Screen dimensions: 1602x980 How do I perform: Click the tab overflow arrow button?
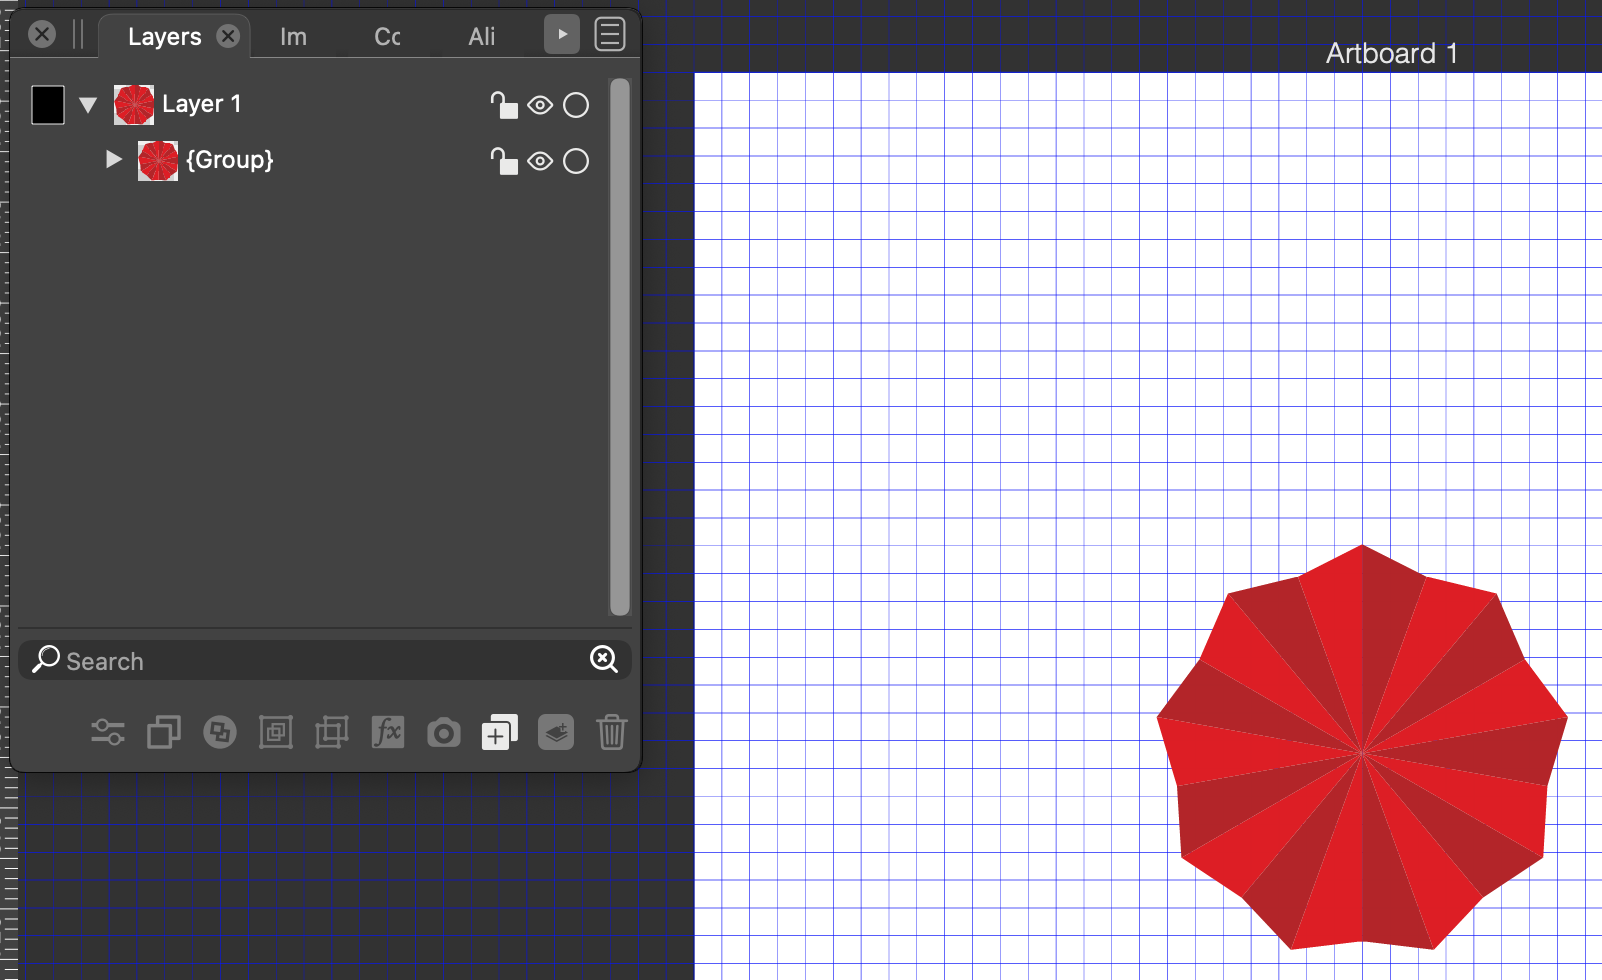point(562,35)
